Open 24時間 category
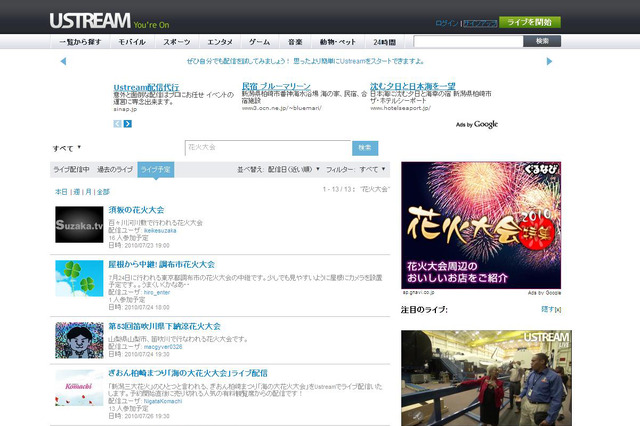The height and width of the screenshot is (426, 640). click(x=384, y=42)
